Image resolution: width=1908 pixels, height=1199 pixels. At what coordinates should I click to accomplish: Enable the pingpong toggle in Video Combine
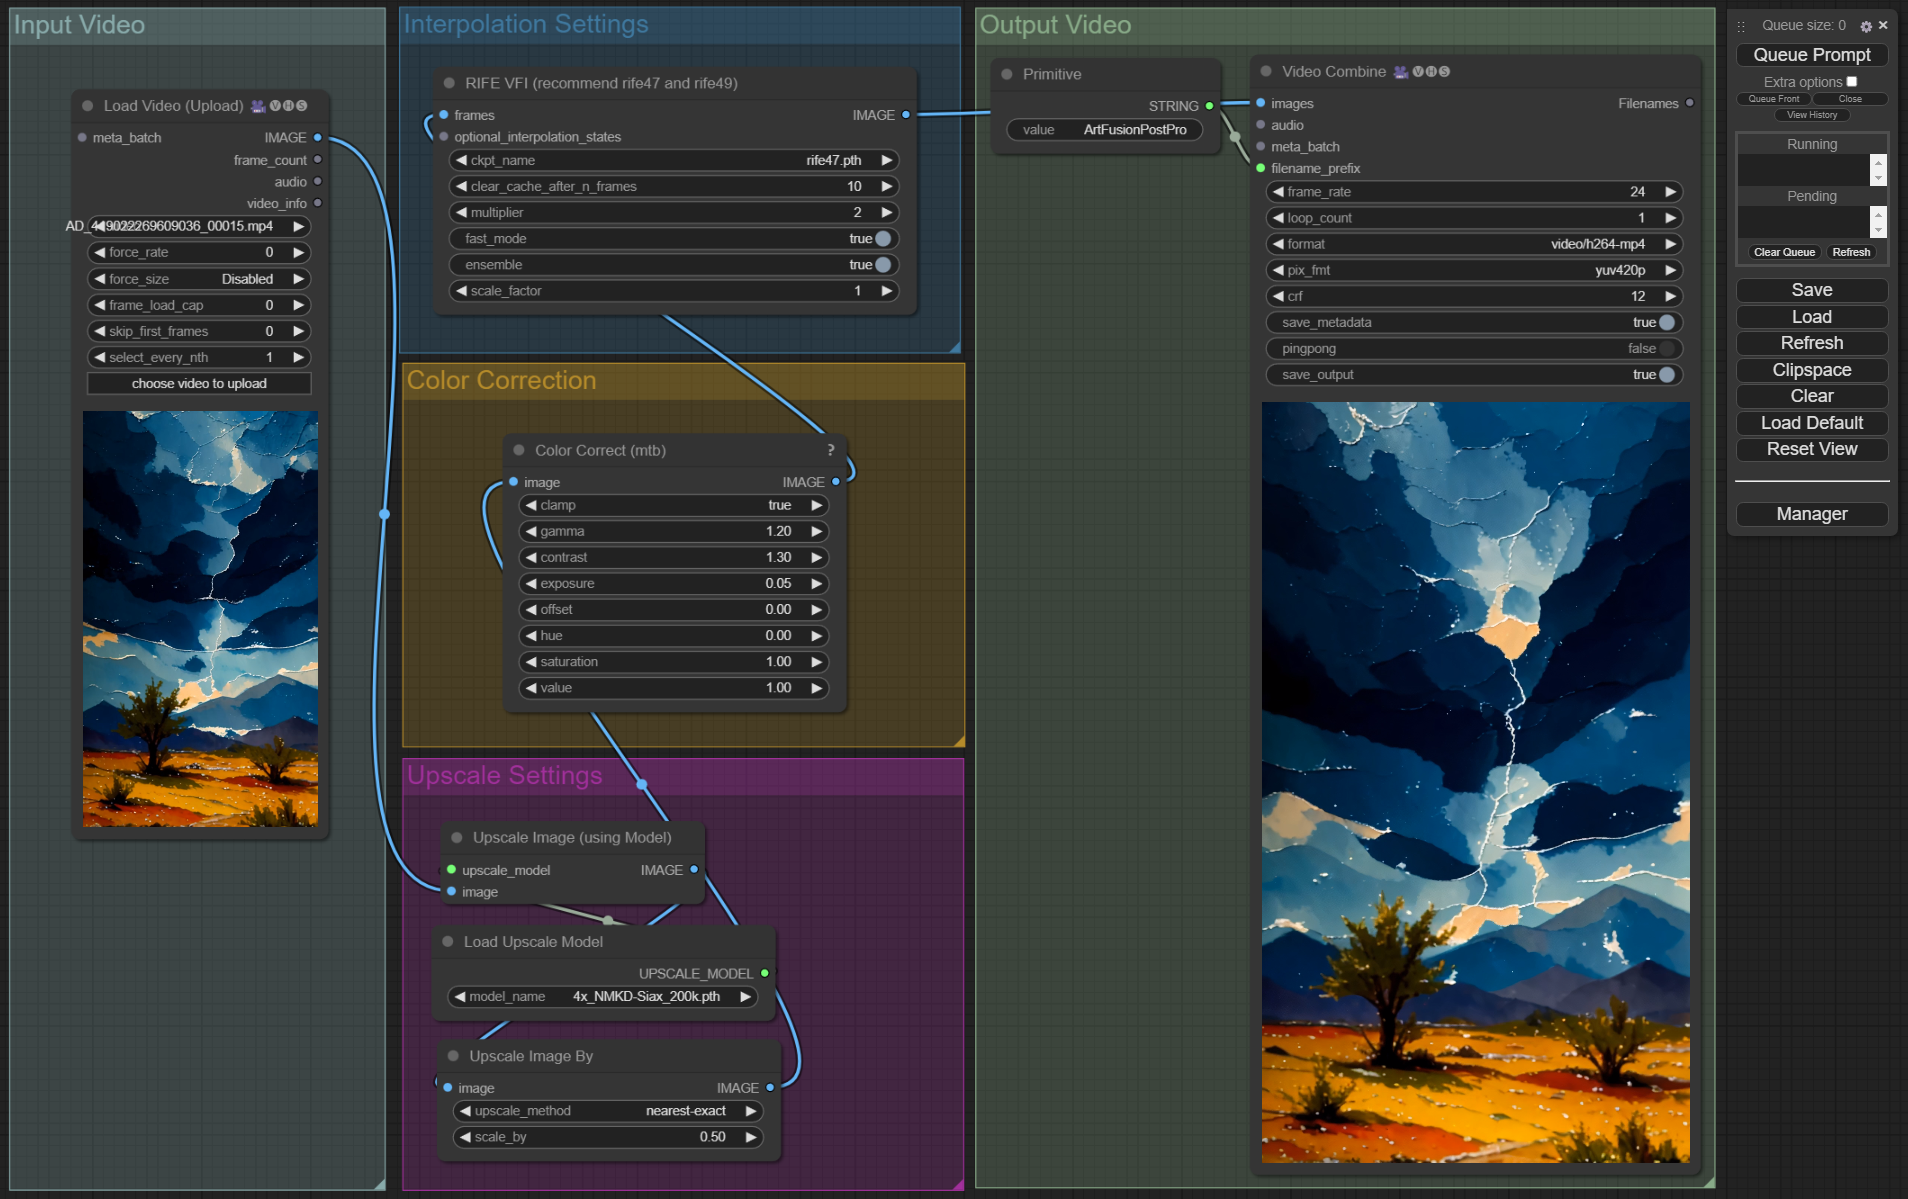tap(1666, 349)
